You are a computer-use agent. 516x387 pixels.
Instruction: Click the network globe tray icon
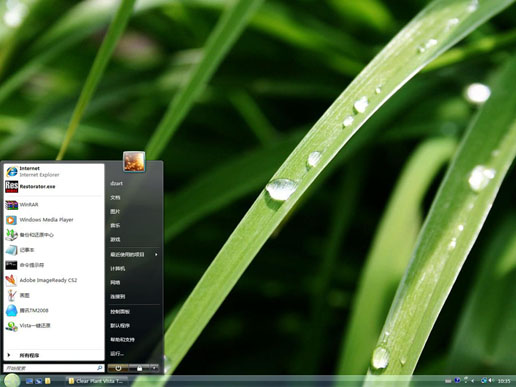click(484, 380)
